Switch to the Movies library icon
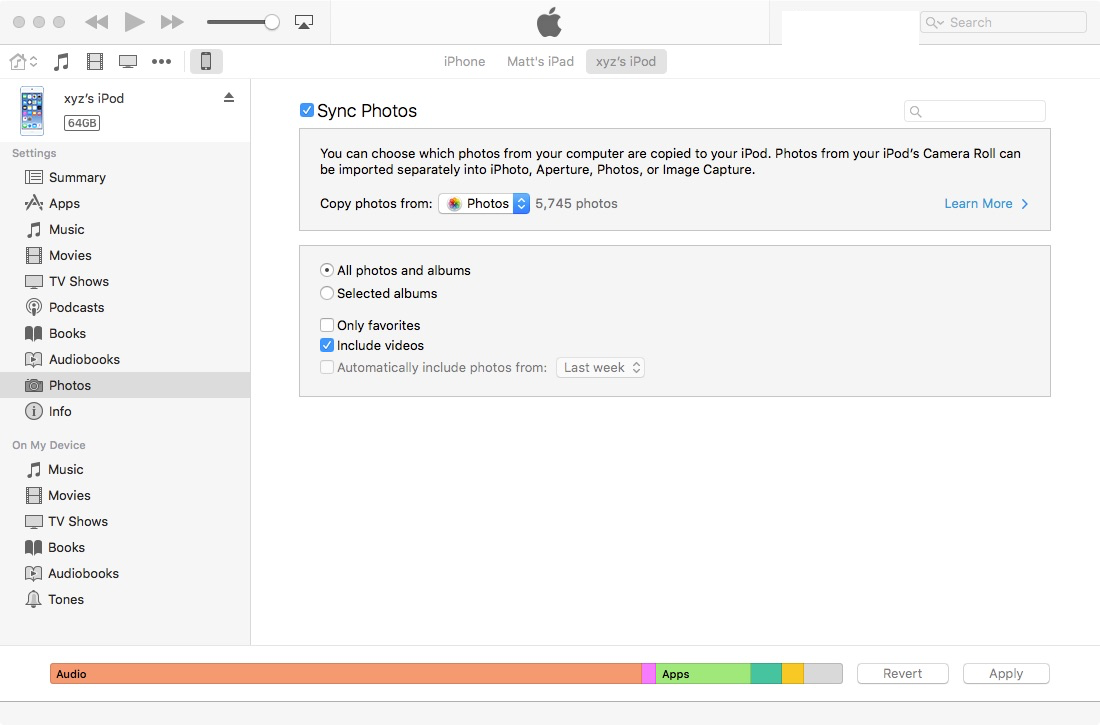This screenshot has width=1100, height=725. [95, 62]
